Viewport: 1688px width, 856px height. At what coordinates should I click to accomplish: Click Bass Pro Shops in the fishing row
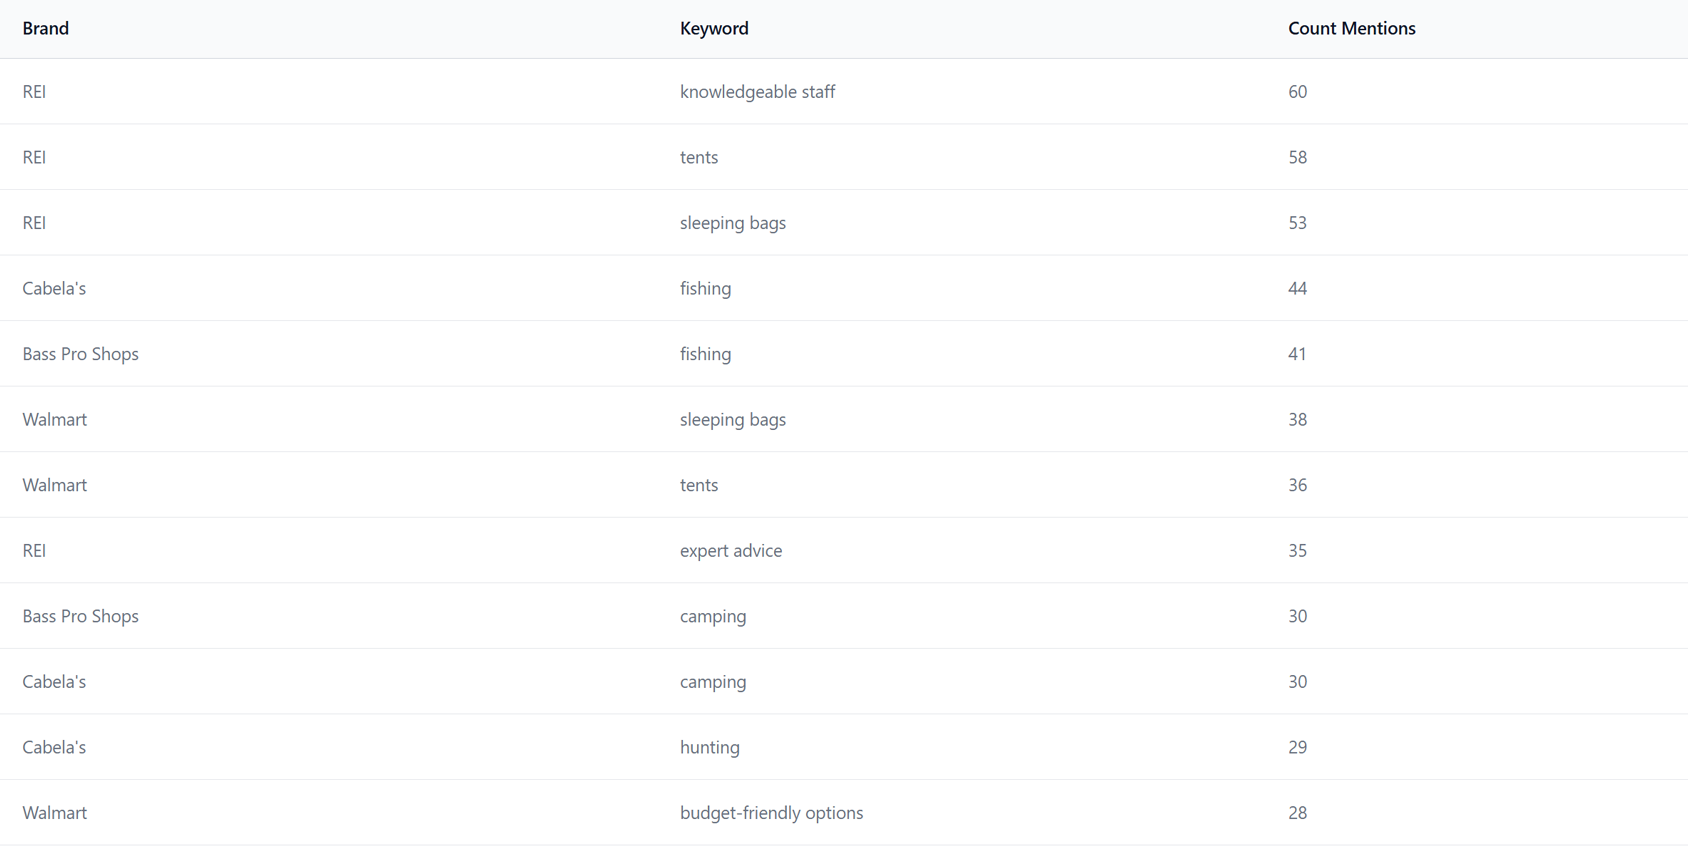tap(80, 354)
